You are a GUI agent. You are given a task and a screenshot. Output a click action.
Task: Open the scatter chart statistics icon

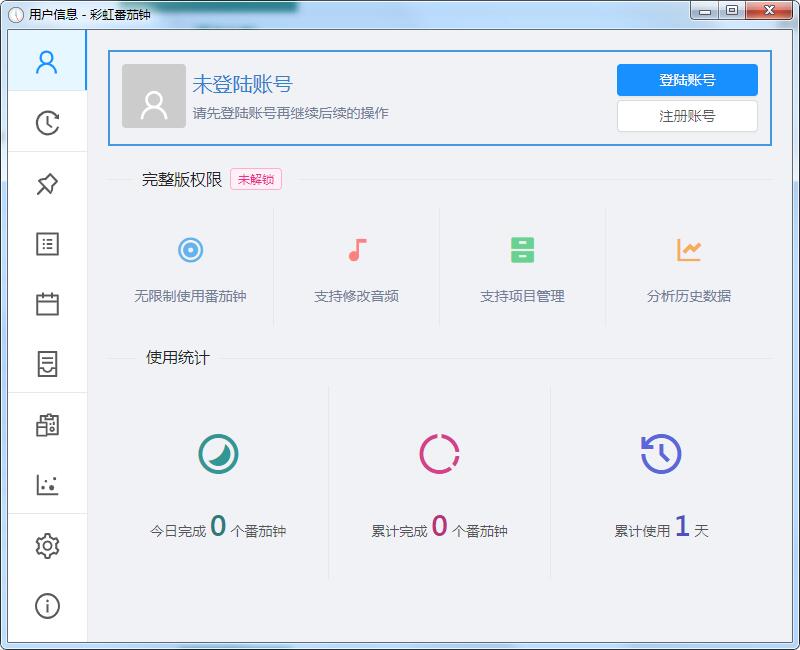click(x=47, y=485)
